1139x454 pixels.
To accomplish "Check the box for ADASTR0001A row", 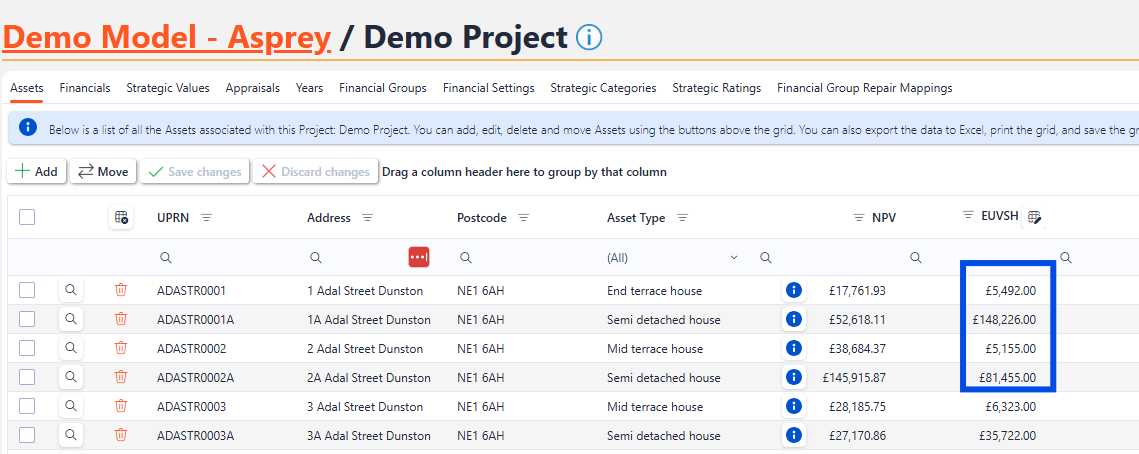I will pyautogui.click(x=27, y=319).
